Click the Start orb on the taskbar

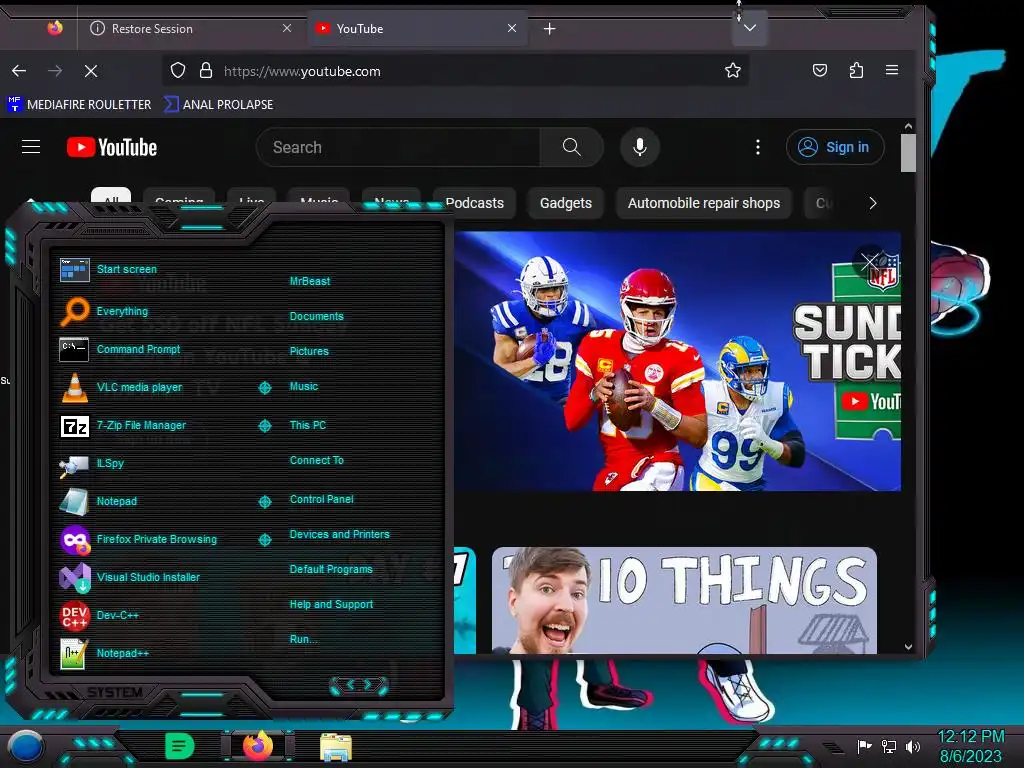25,746
